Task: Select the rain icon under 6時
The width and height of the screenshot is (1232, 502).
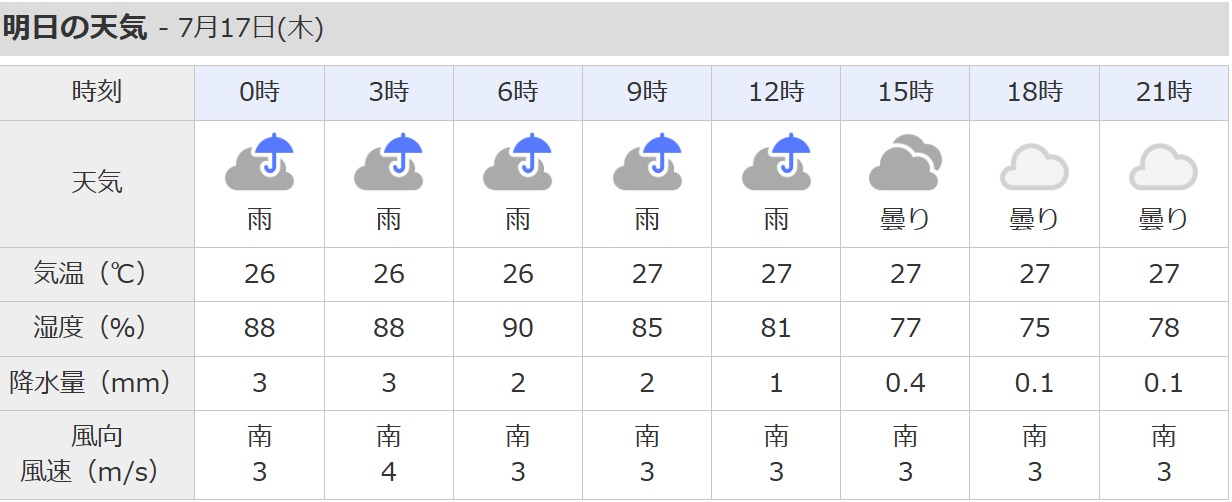Action: click(x=517, y=162)
